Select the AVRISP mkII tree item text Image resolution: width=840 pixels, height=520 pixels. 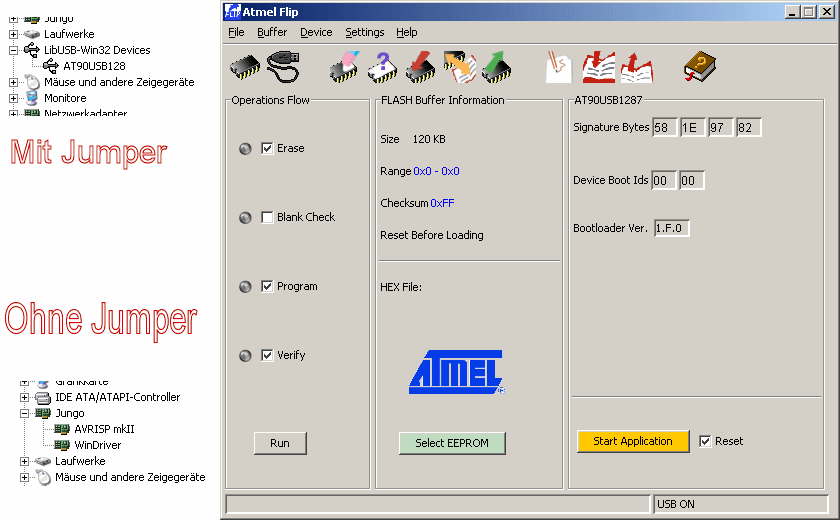tap(104, 429)
